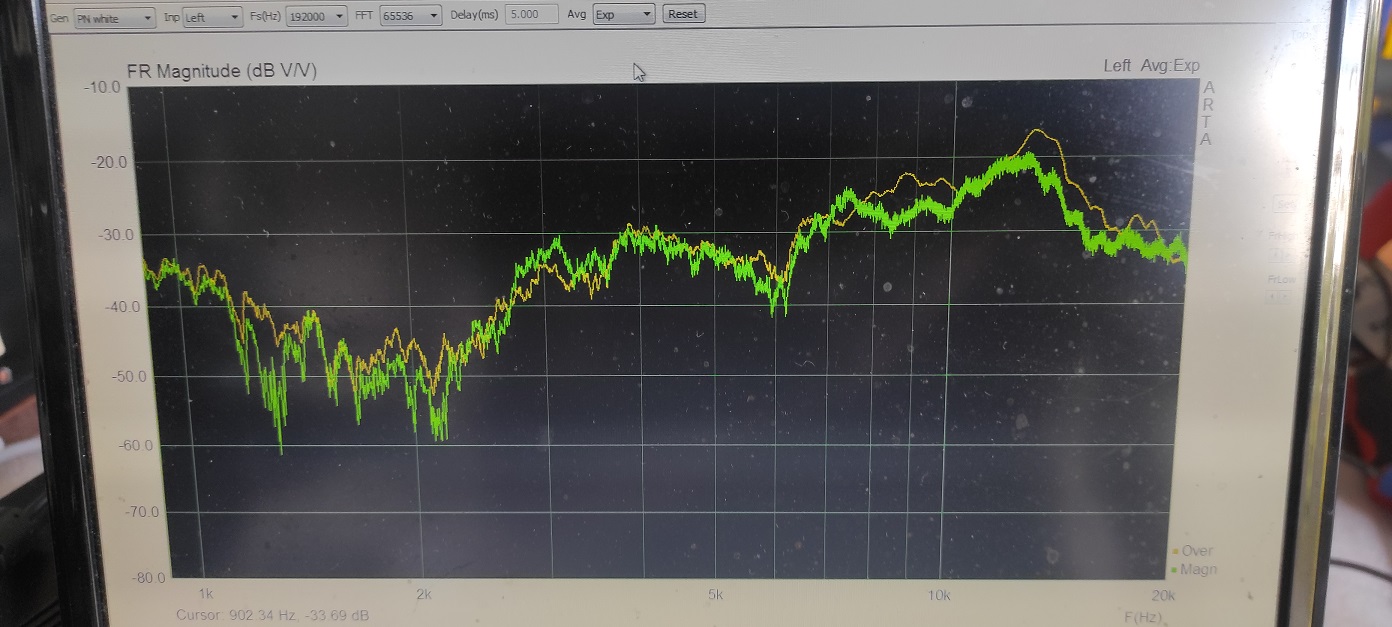
Task: Click the left arrow under FrHigh
Action: (x=1275, y=254)
